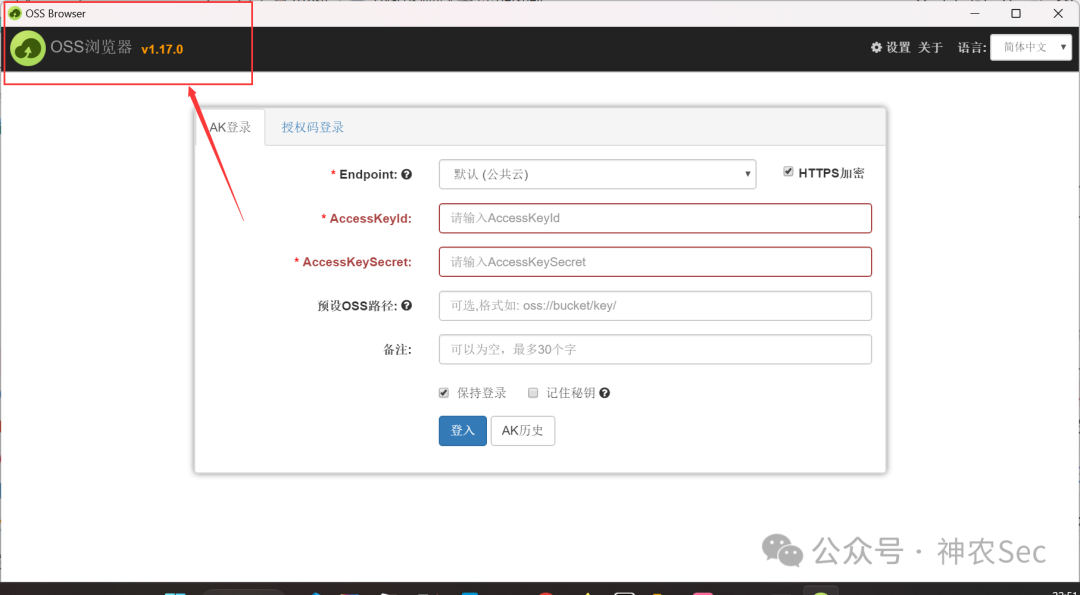This screenshot has height=595, width=1080.
Task: Switch to the AK登录 tab
Action: (x=231, y=127)
